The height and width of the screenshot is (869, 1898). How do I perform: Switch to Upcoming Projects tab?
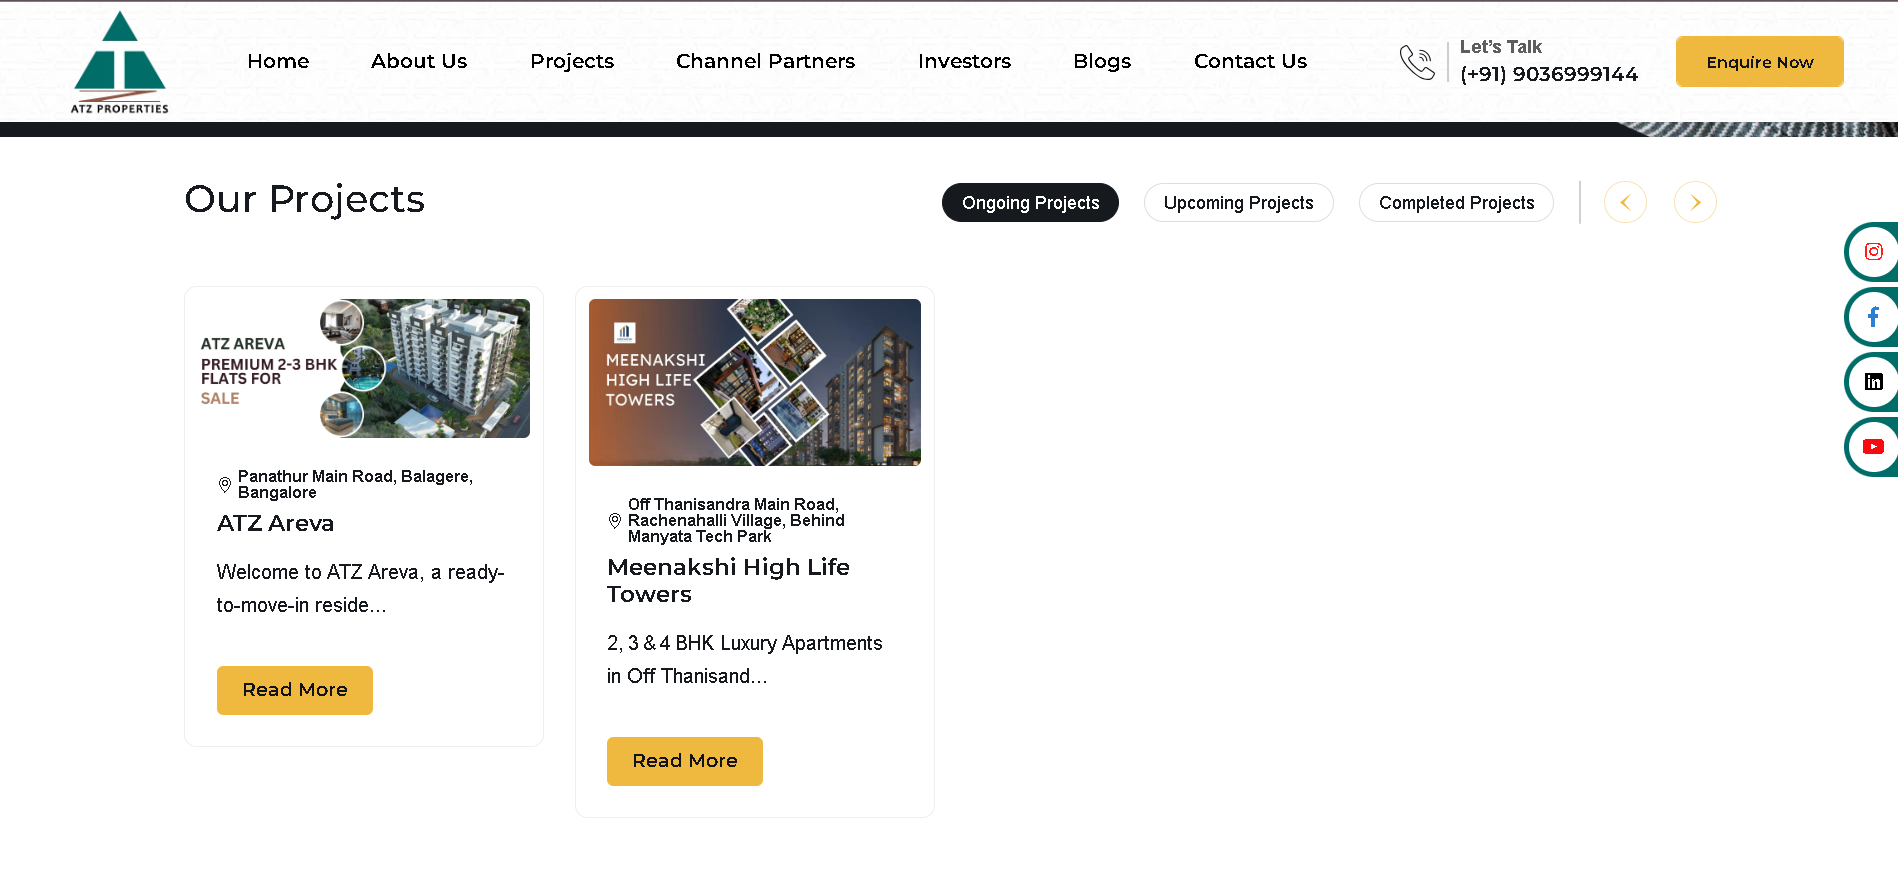[x=1238, y=203]
